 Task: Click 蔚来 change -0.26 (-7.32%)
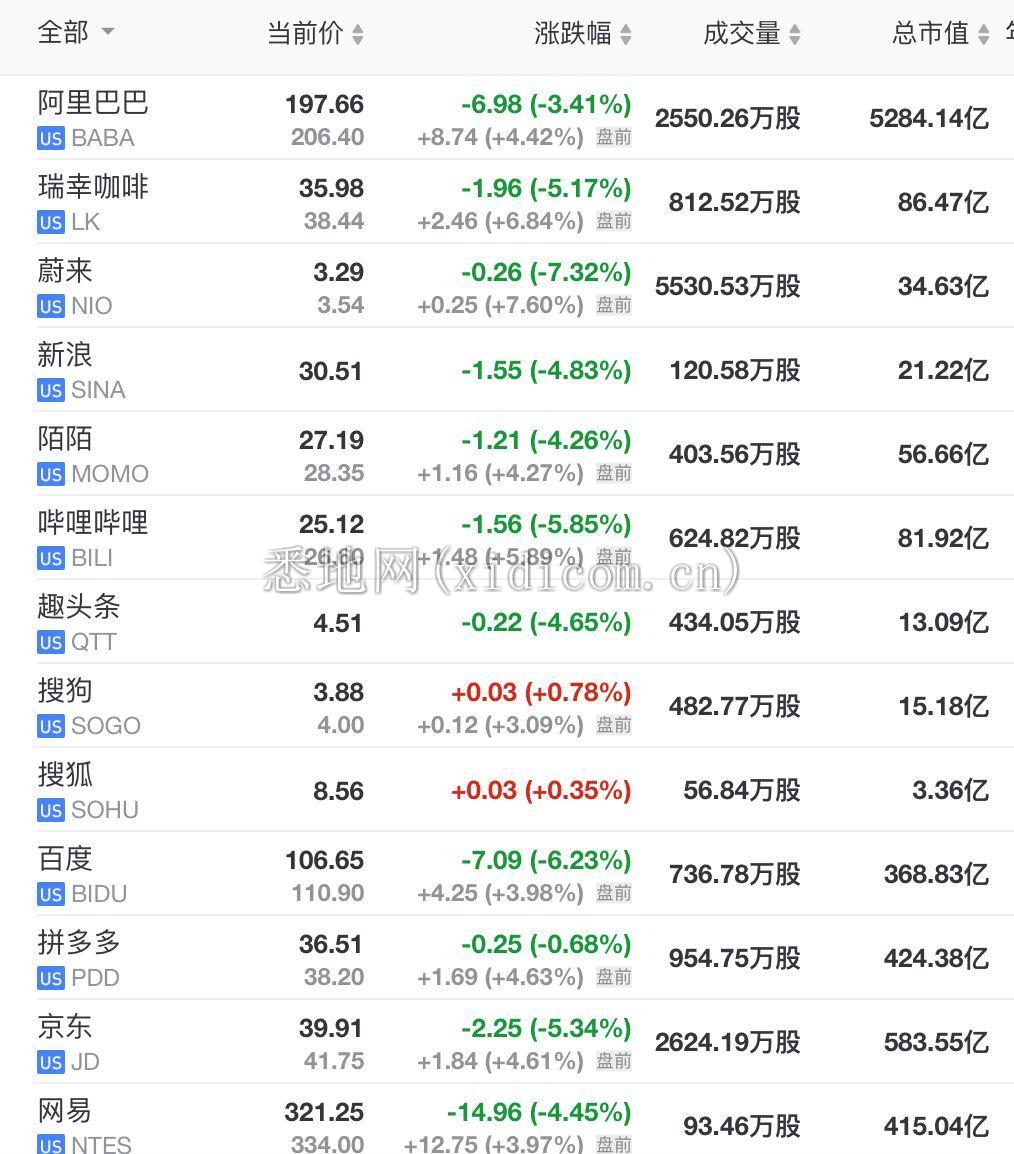pyautogui.click(x=547, y=272)
